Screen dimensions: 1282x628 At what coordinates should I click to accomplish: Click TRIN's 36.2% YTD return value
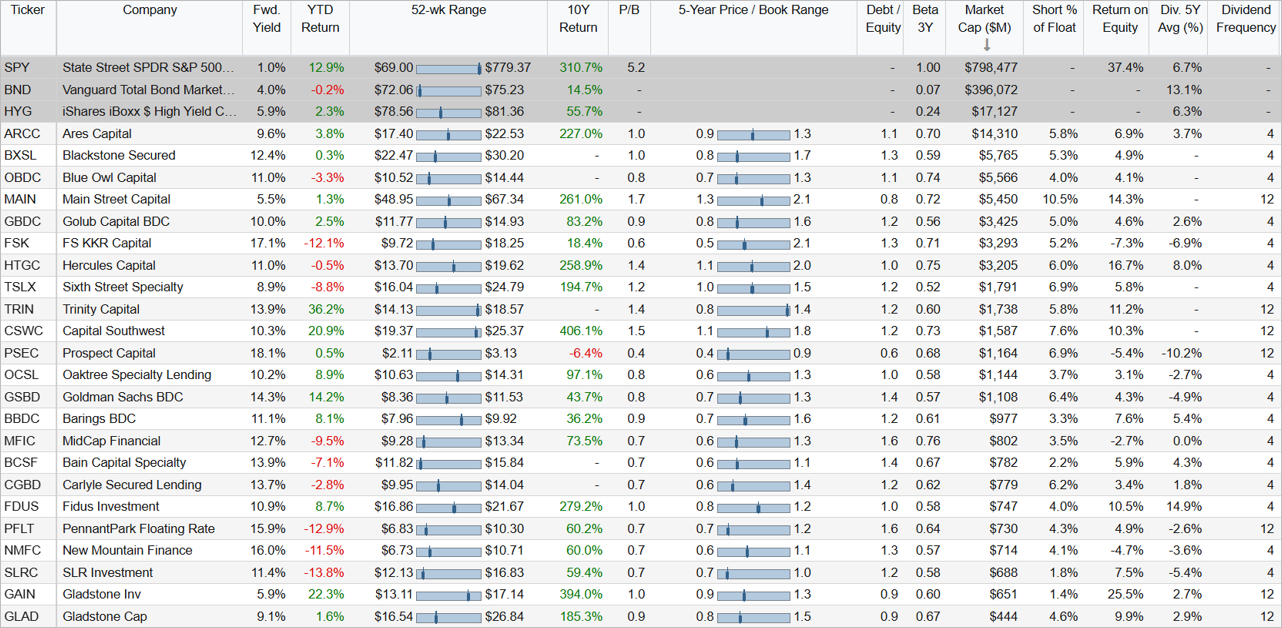coord(327,309)
